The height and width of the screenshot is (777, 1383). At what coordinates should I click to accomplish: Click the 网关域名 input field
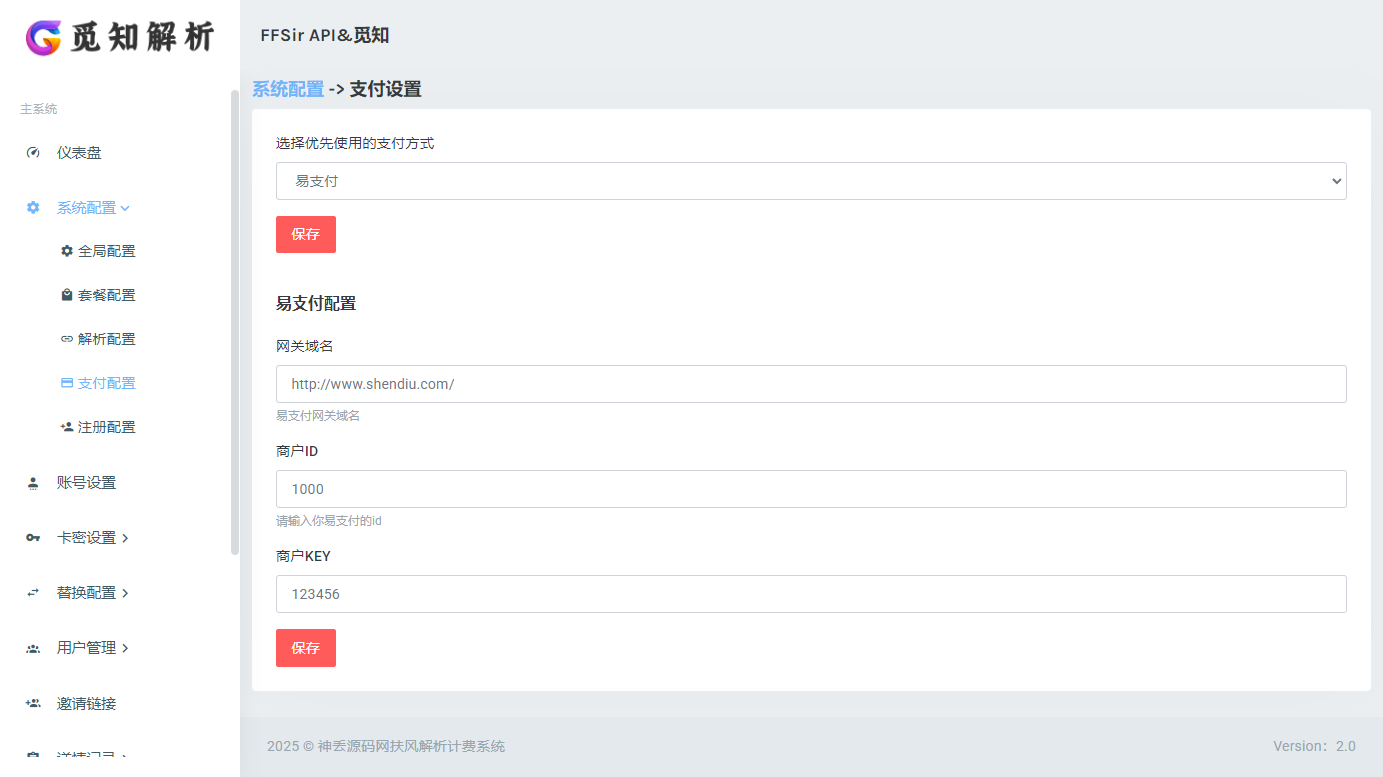810,384
